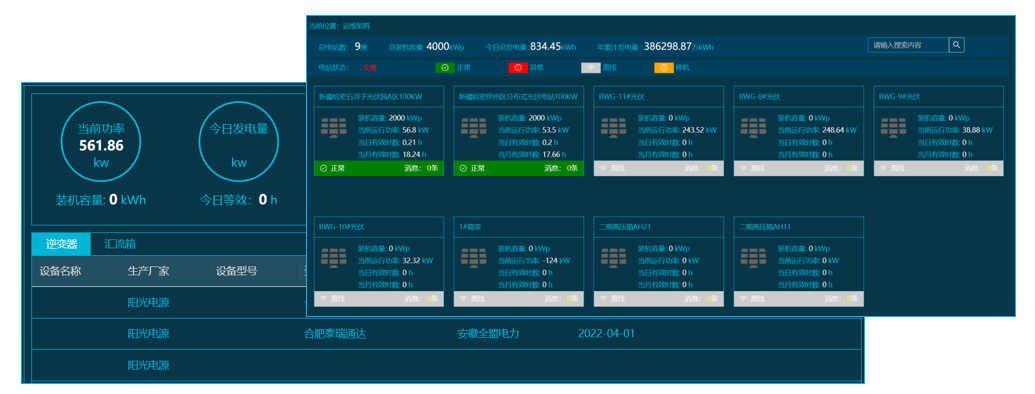Select the 安徽全盟电力 table row entry
The image size is (1035, 394).
click(488, 333)
